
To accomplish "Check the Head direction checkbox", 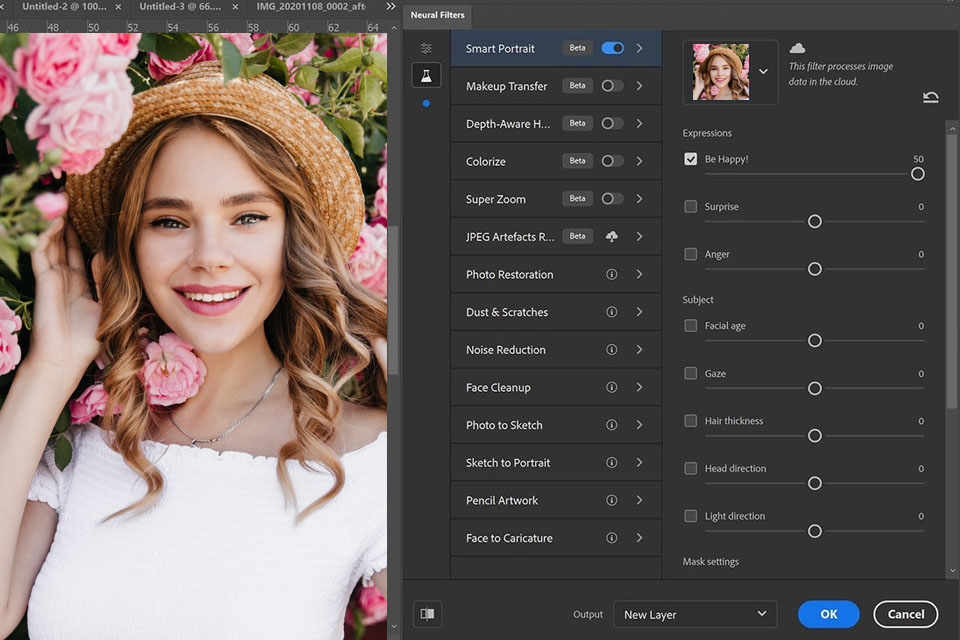I will pyautogui.click(x=691, y=469).
